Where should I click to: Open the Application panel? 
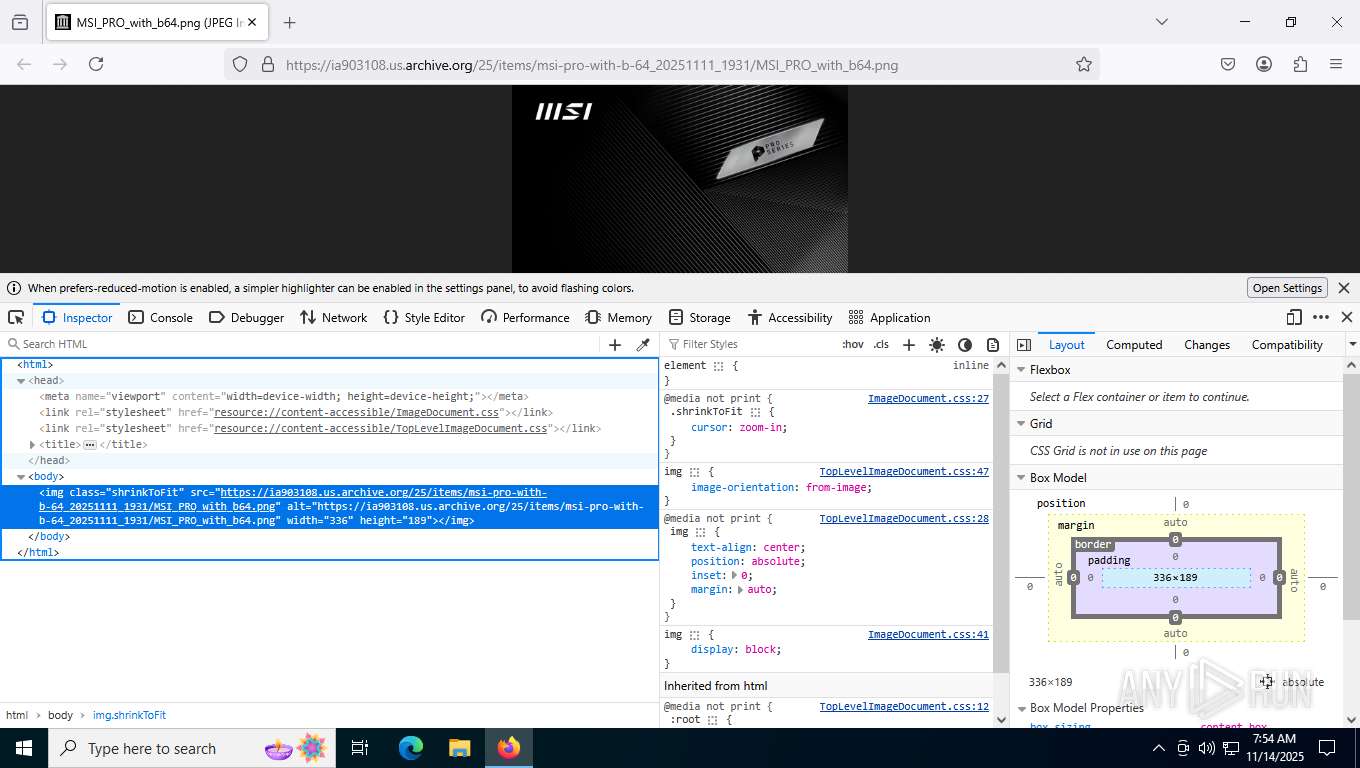point(889,317)
